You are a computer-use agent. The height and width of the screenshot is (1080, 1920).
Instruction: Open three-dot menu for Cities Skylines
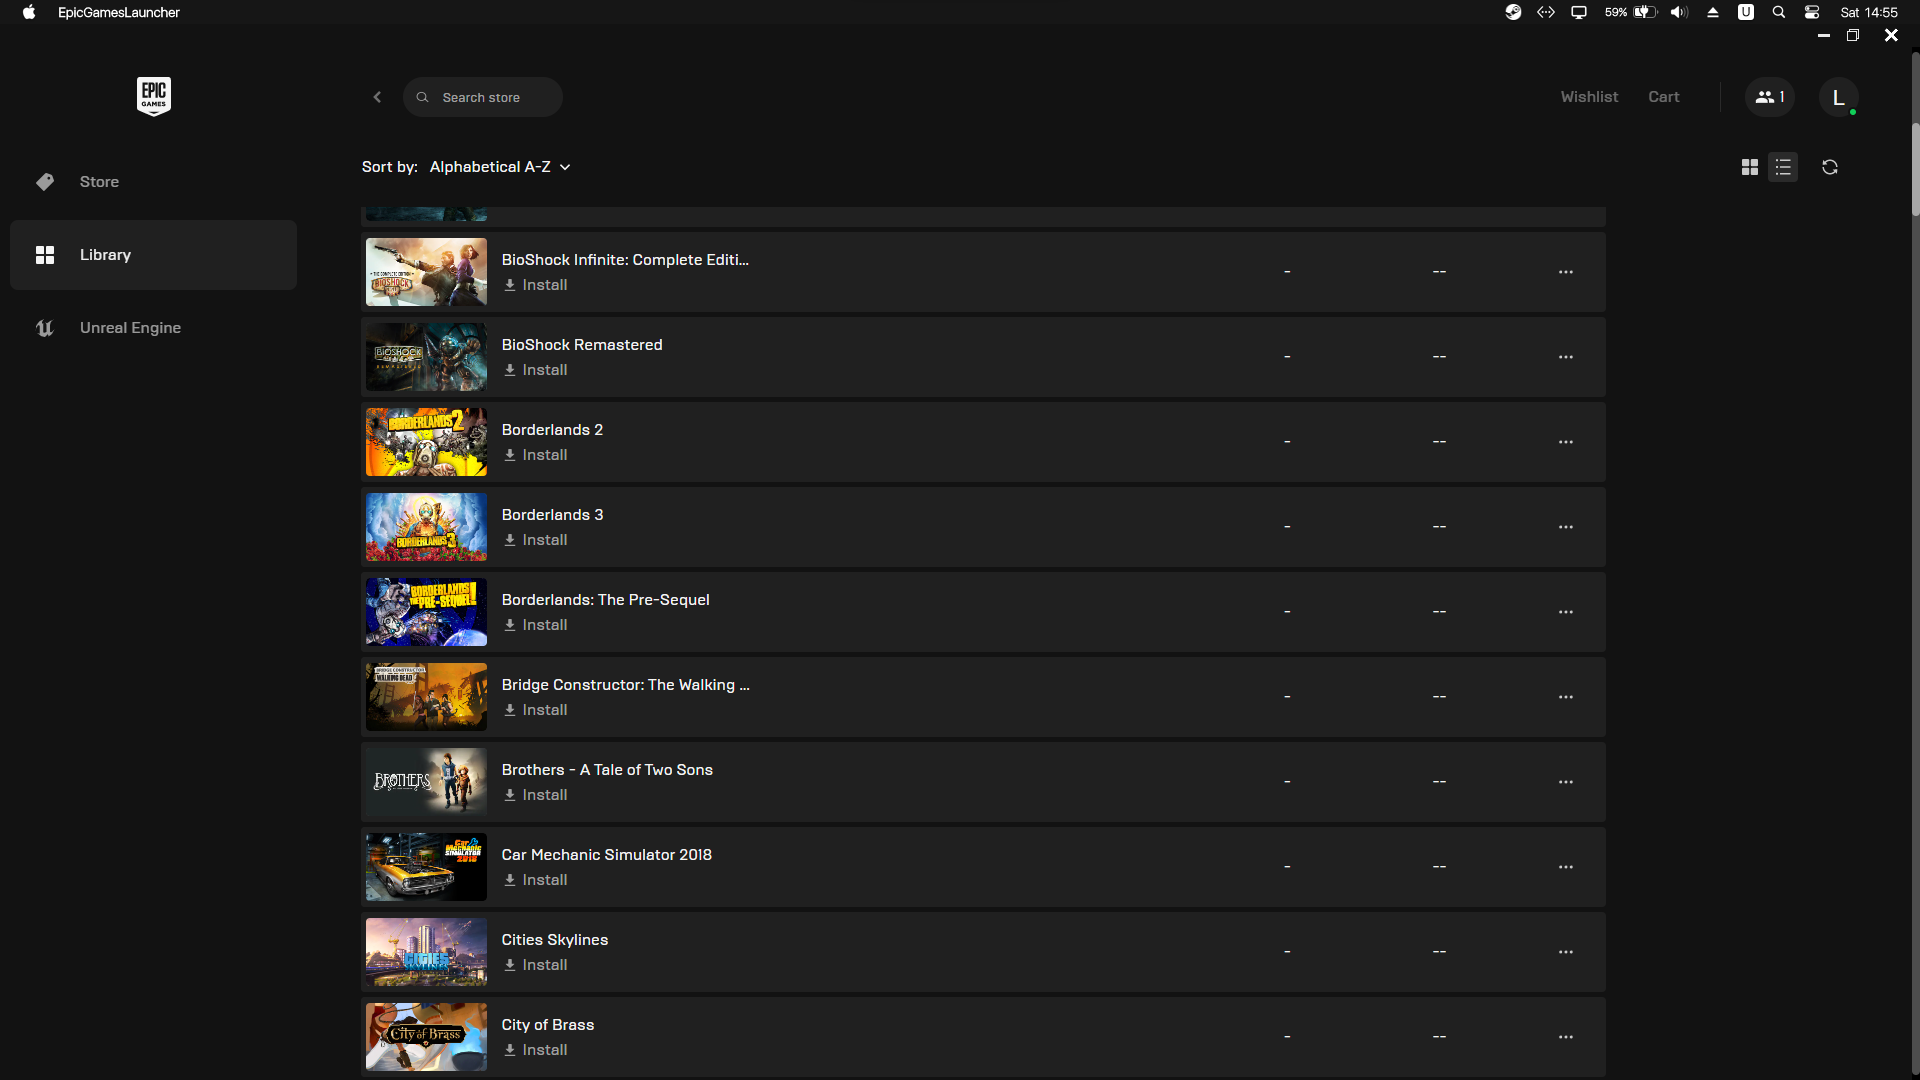1565,952
